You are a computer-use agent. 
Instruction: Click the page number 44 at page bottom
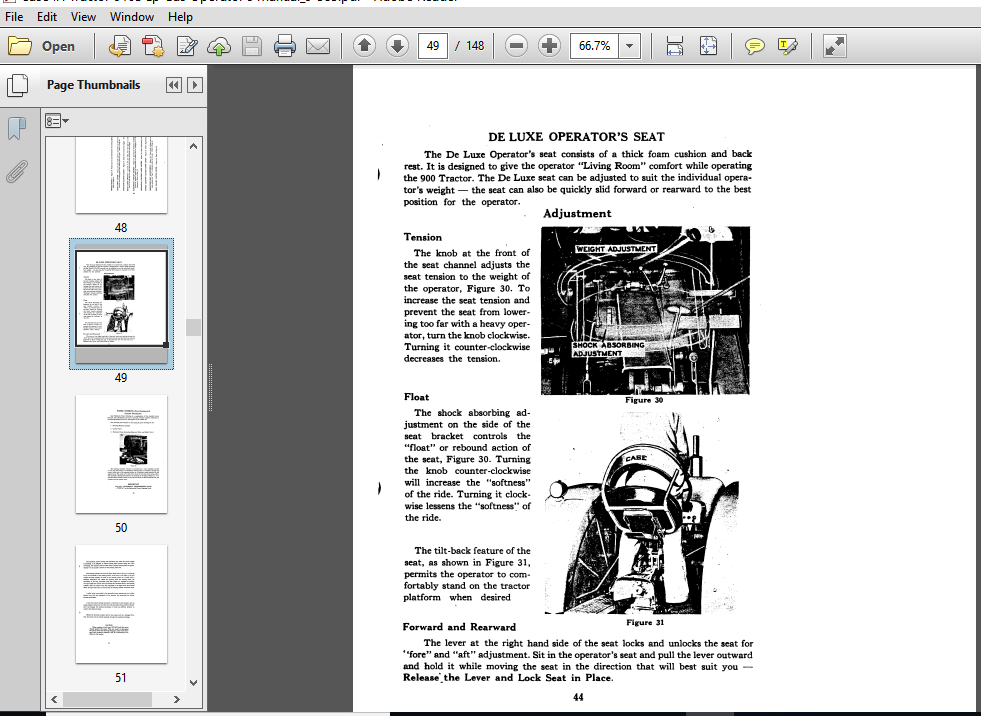click(x=578, y=697)
